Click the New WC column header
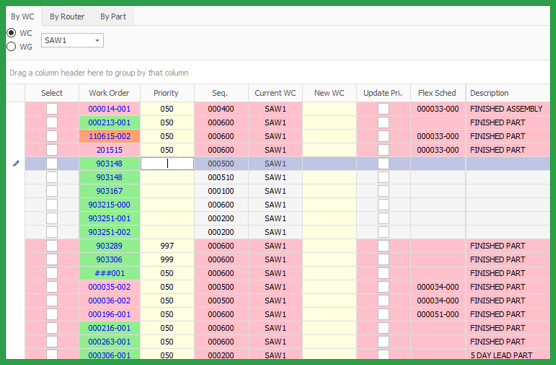The image size is (556, 365). [x=329, y=93]
